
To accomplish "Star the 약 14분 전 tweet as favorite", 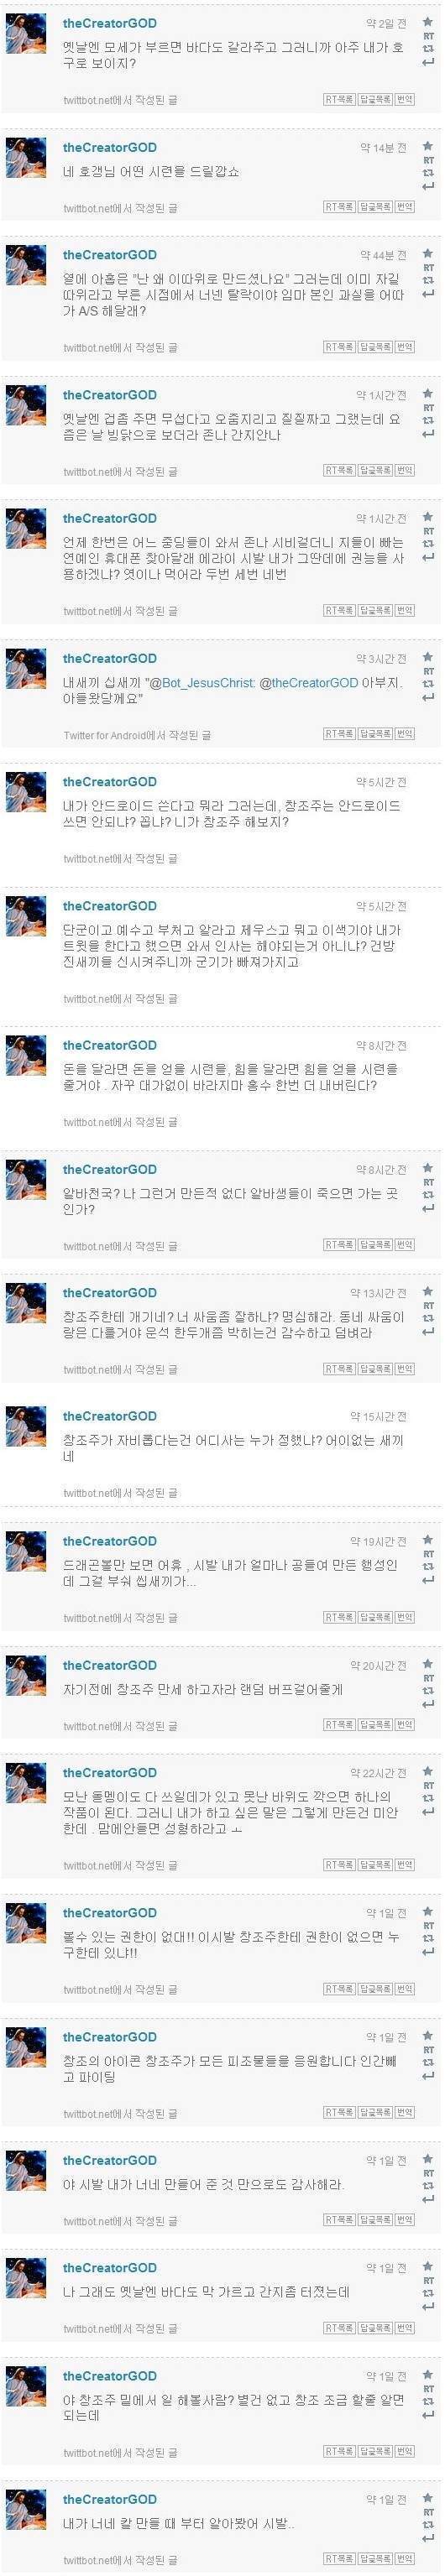I will pos(429,147).
